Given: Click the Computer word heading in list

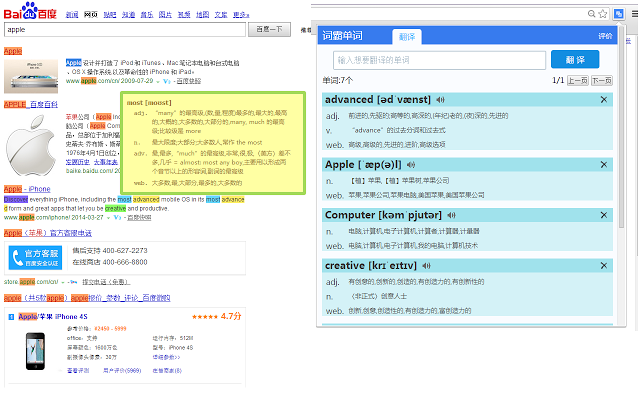Looking at the screenshot, I should pos(383,215).
